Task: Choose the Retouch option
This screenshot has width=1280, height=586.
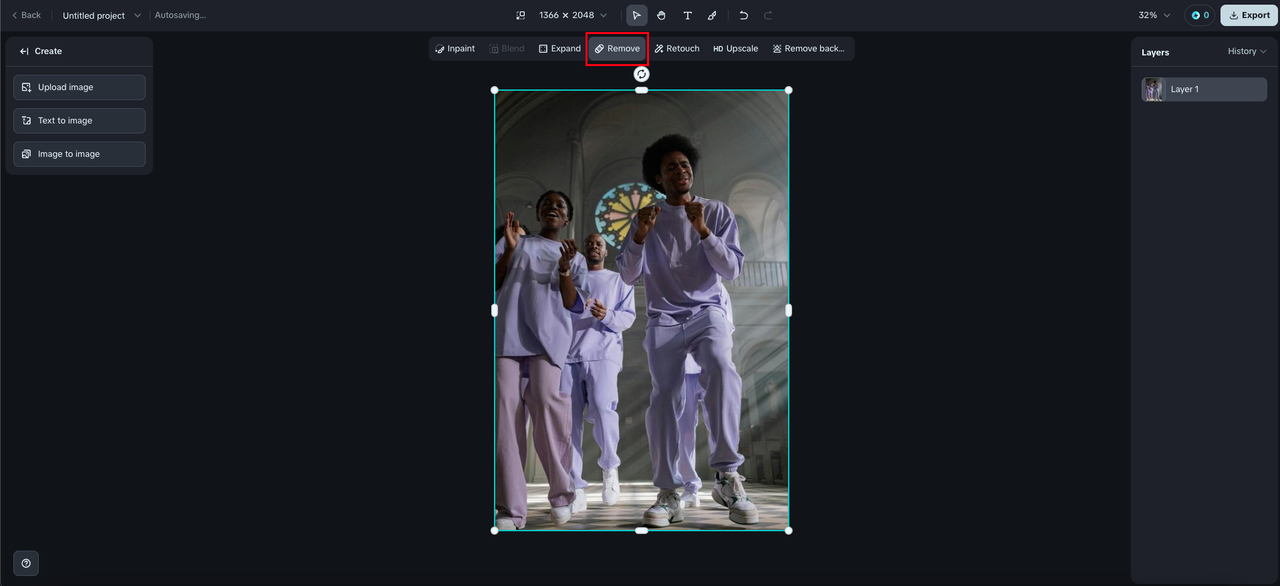Action: (x=677, y=49)
